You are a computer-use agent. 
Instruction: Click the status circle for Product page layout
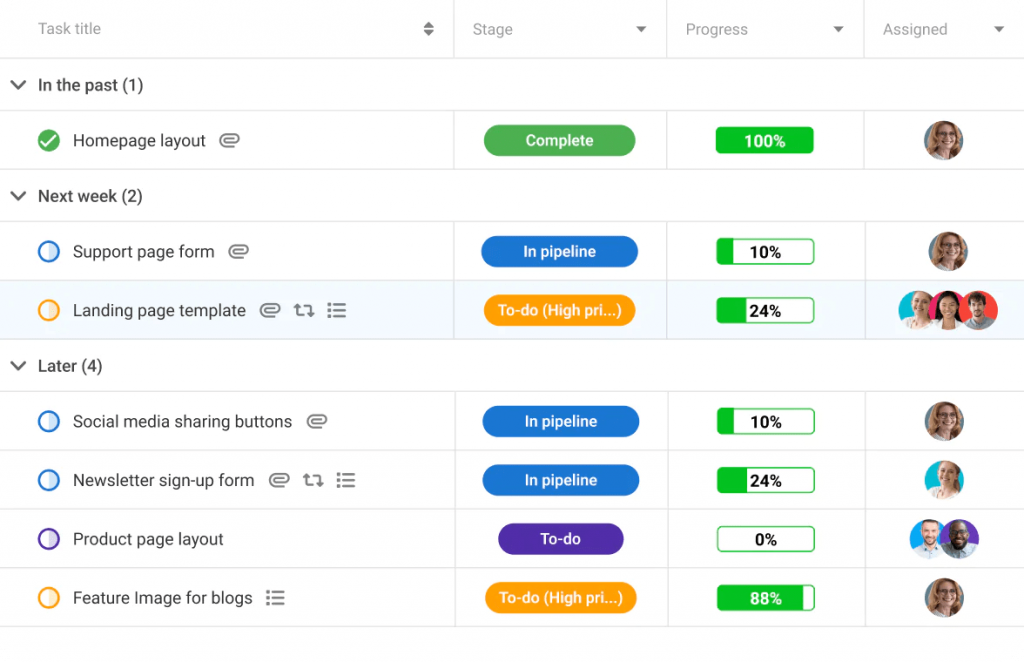click(x=48, y=538)
